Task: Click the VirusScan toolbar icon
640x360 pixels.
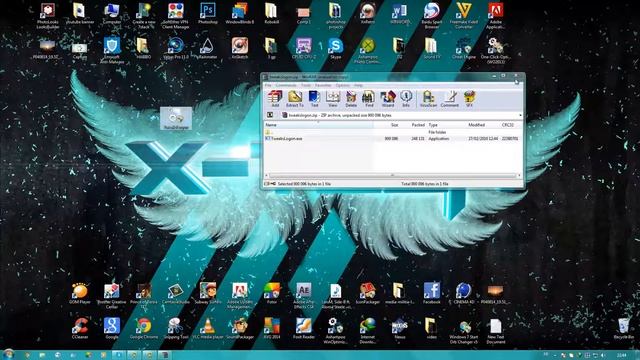Action: point(428,99)
